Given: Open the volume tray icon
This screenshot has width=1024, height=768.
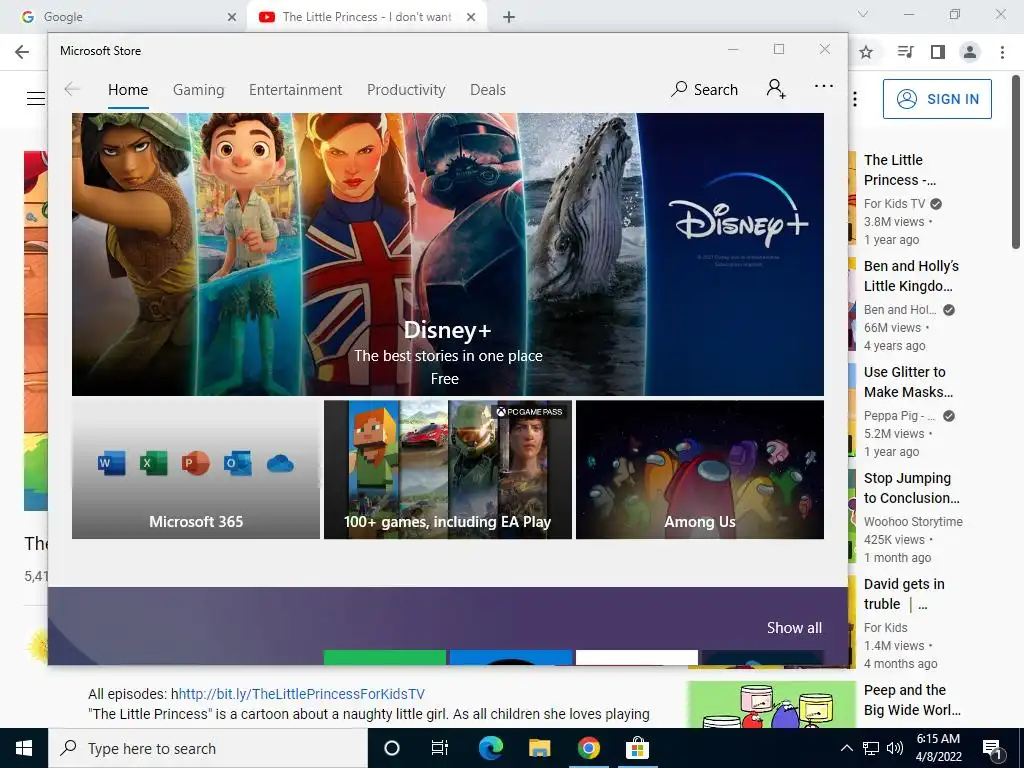Looking at the screenshot, I should point(895,748).
